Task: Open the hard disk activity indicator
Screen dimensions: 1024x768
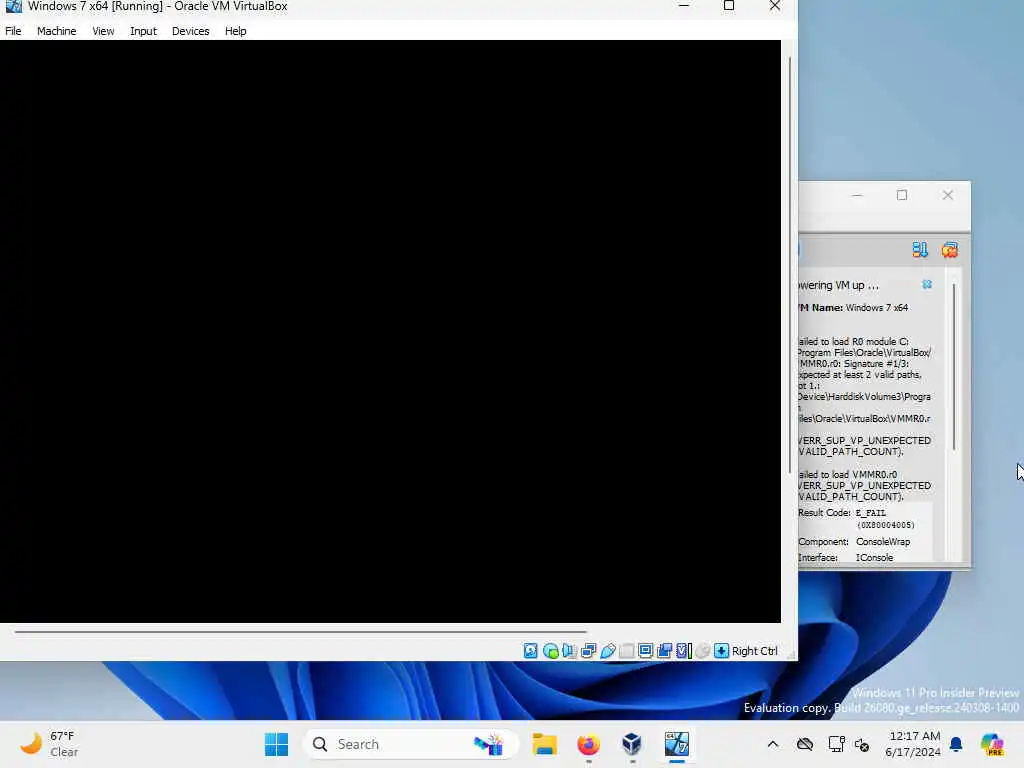Action: pyautogui.click(x=530, y=650)
